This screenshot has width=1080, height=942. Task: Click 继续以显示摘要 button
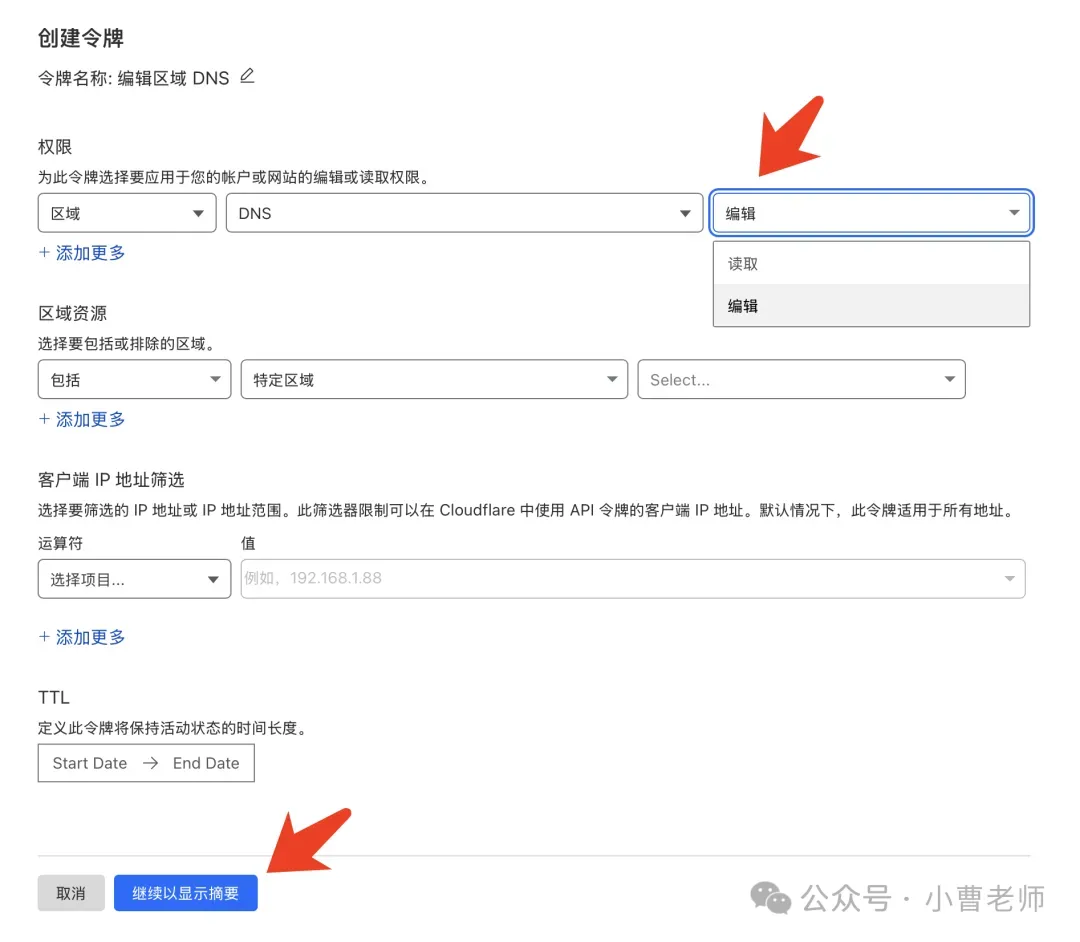pos(185,893)
